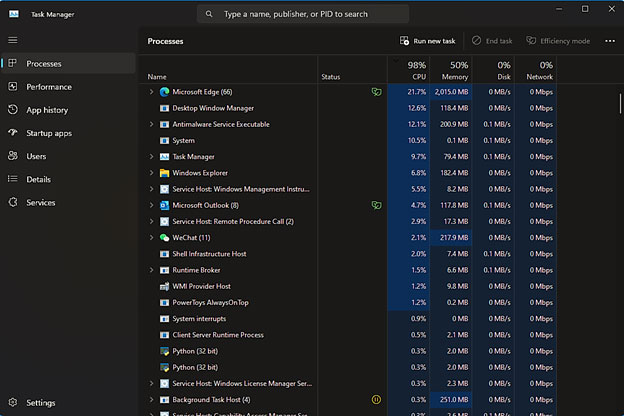Click the Desktop Window Manager icon
The height and width of the screenshot is (416, 624).
[164, 108]
